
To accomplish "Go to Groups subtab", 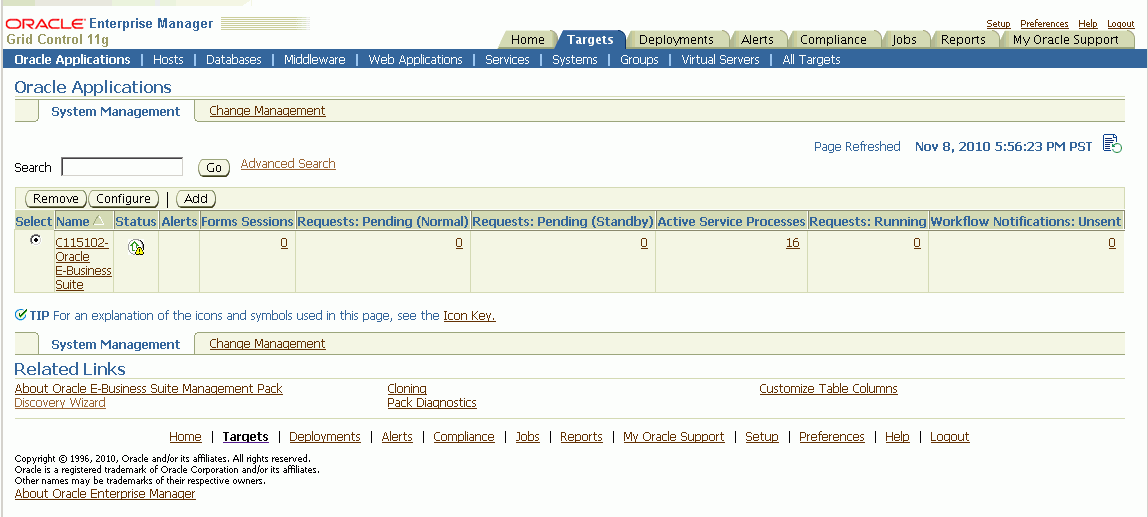I will click(x=639, y=59).
